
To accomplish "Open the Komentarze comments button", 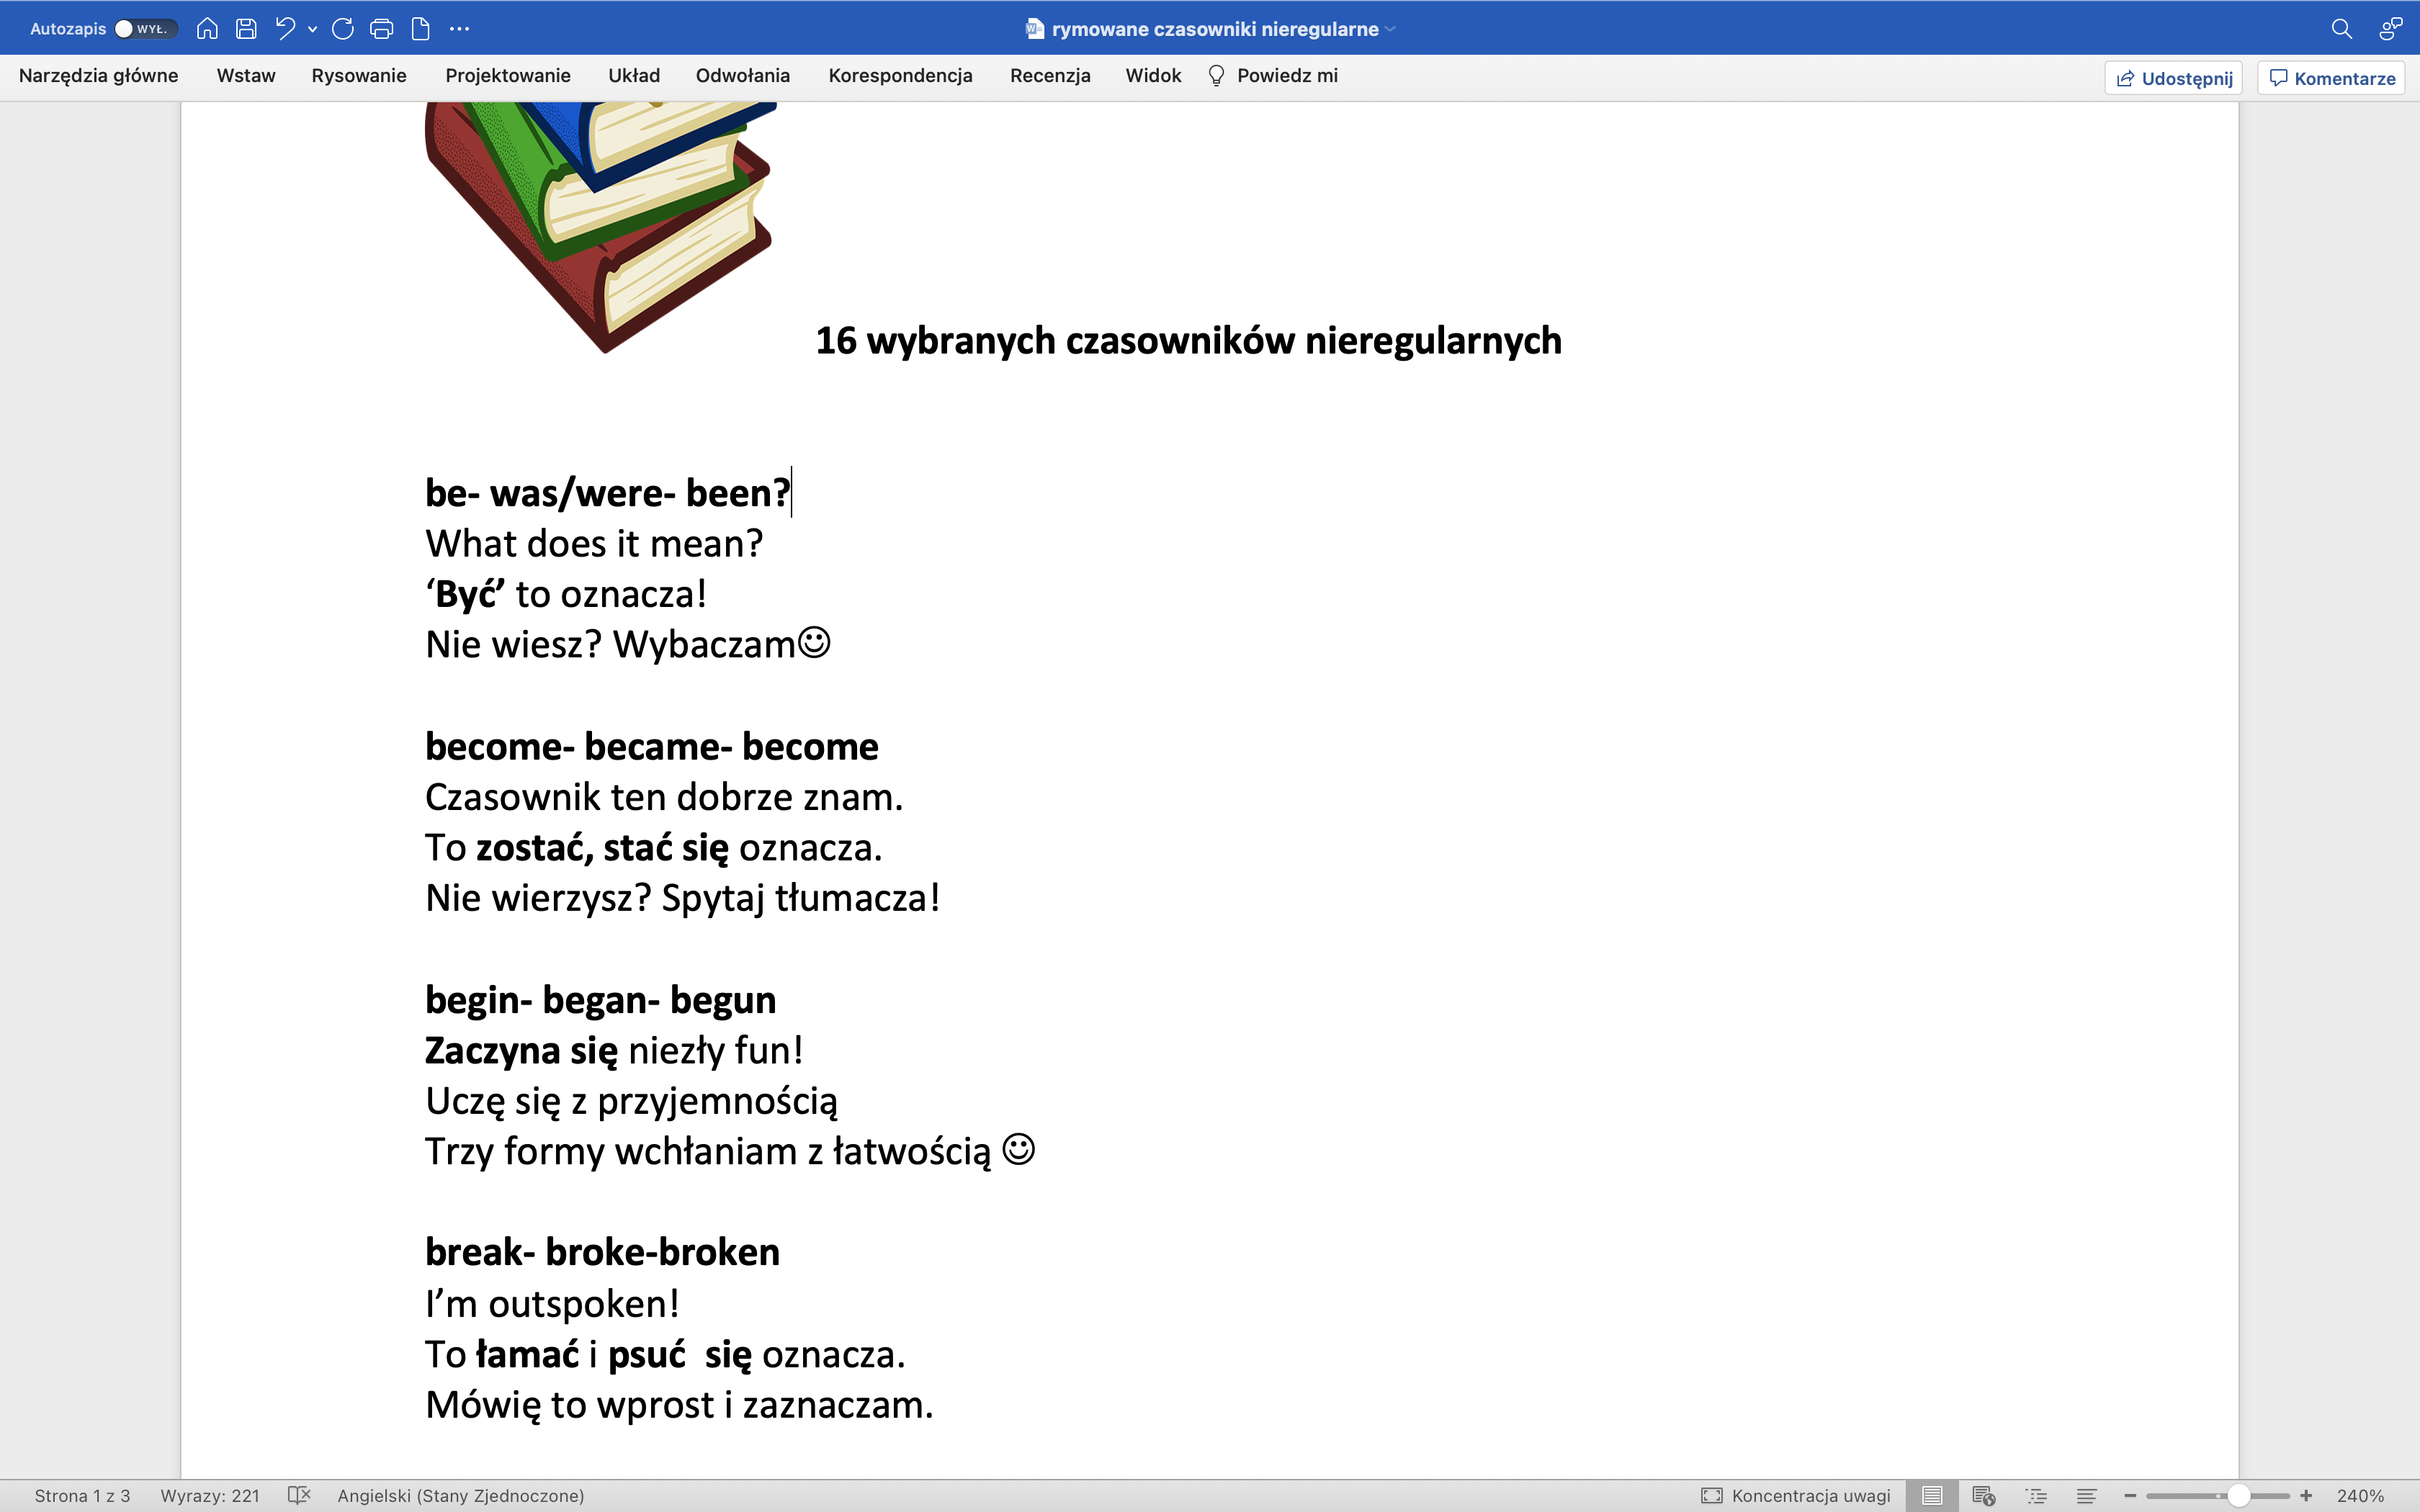I will (2331, 78).
